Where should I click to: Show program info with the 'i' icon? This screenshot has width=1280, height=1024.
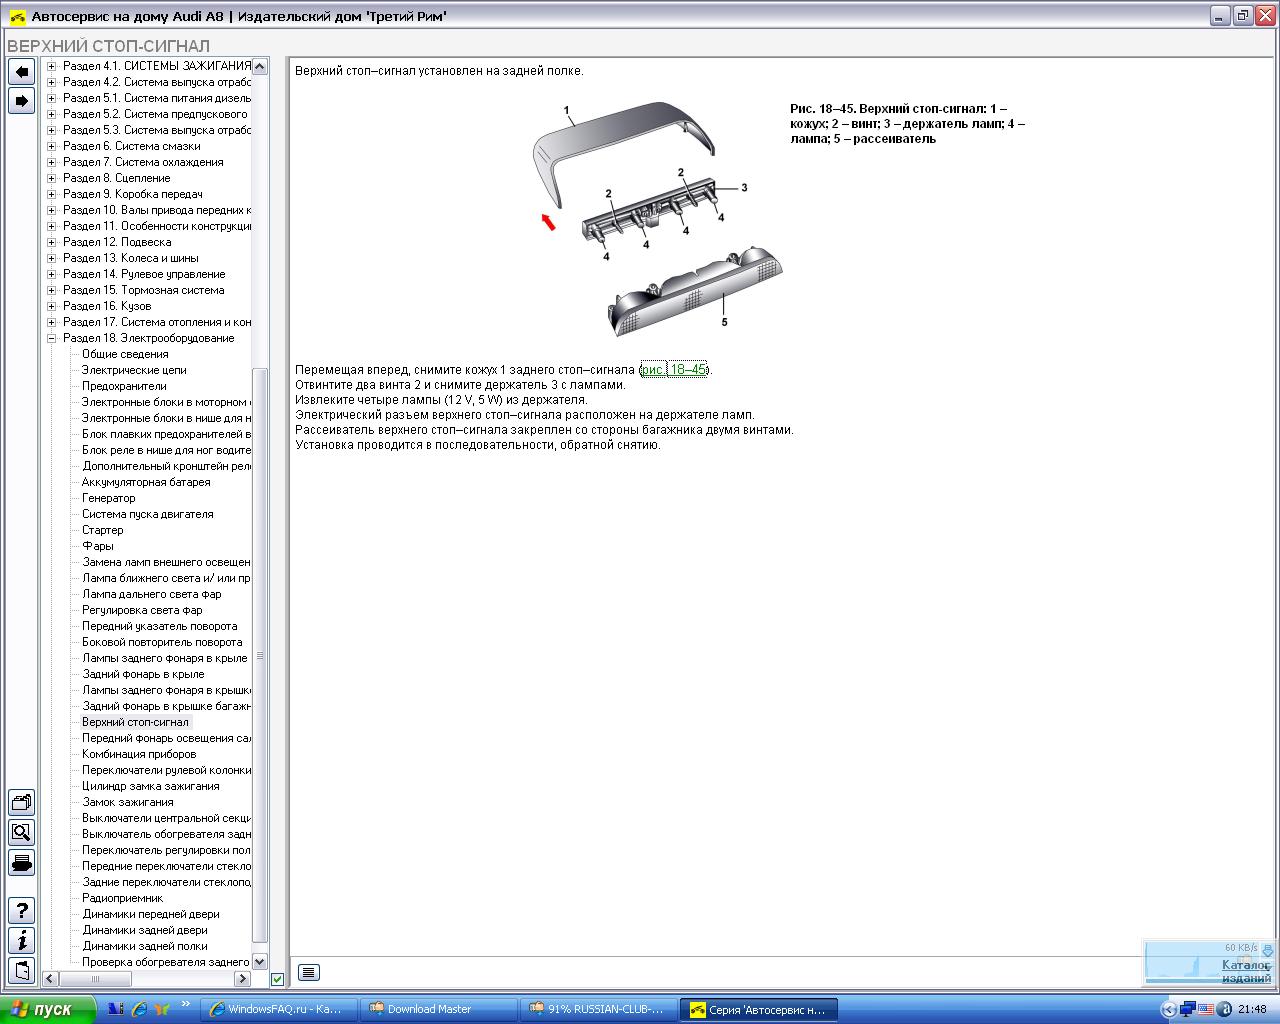pos(21,940)
